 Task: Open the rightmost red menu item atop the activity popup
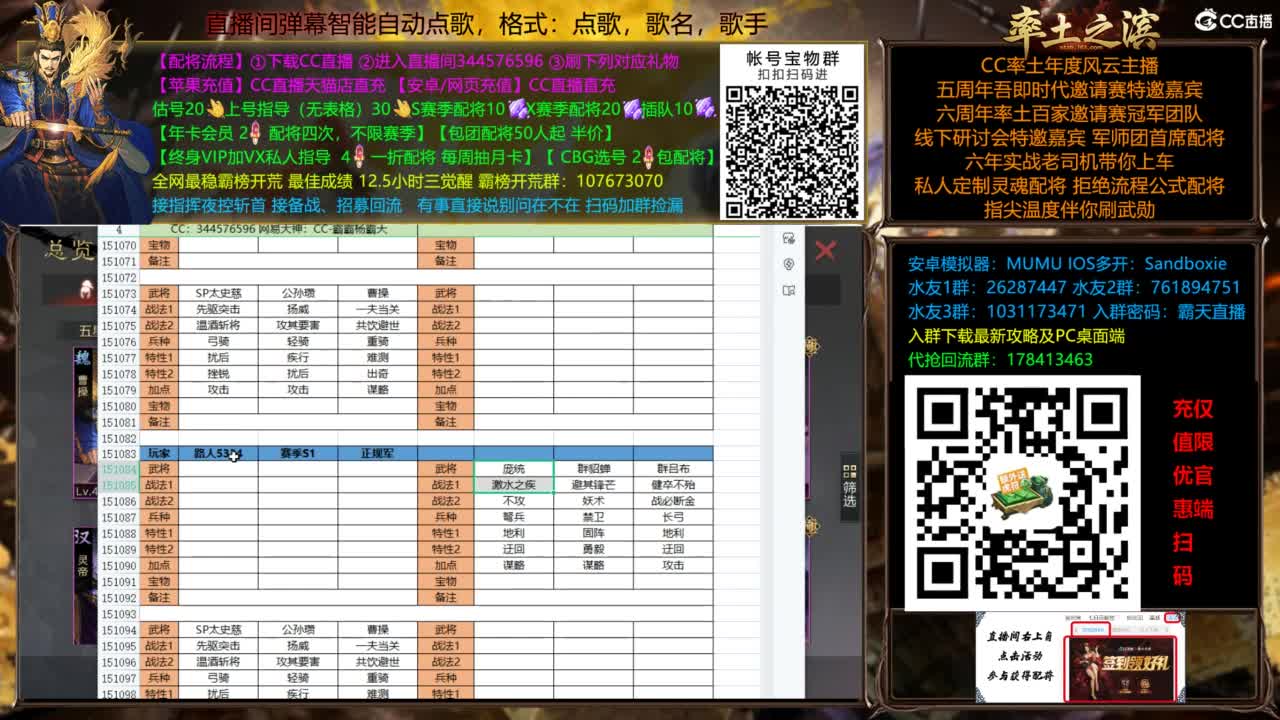click(1172, 617)
